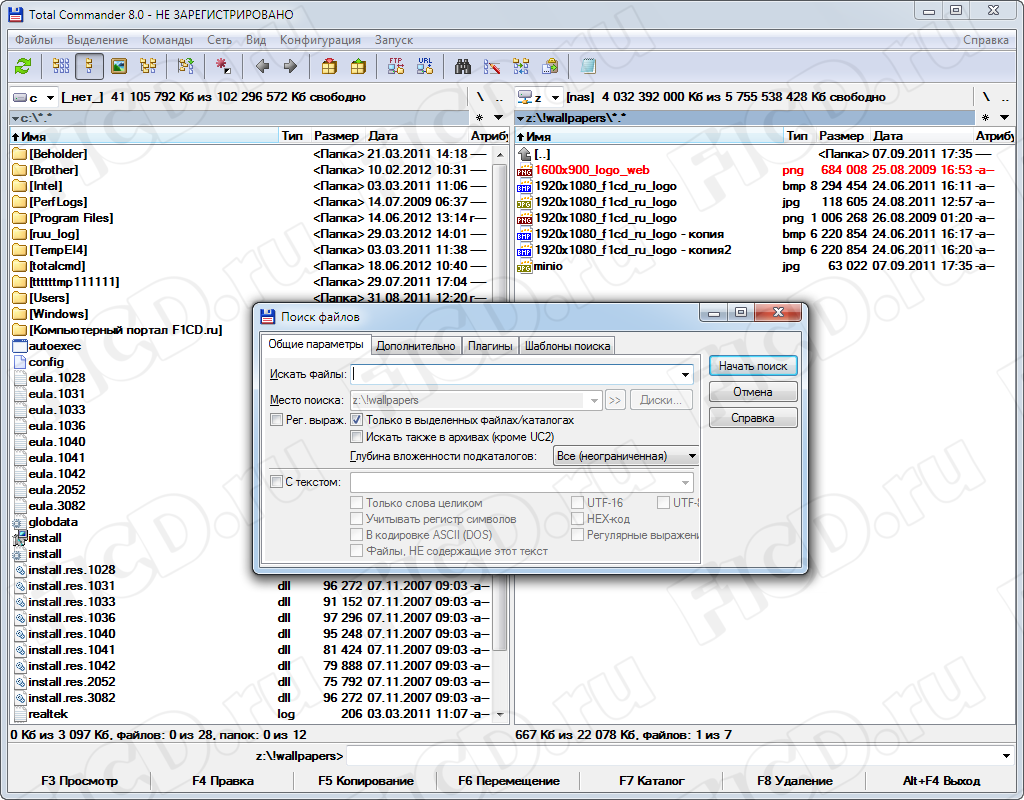Click the binoculars Search icon
The height and width of the screenshot is (800, 1024).
463,66
